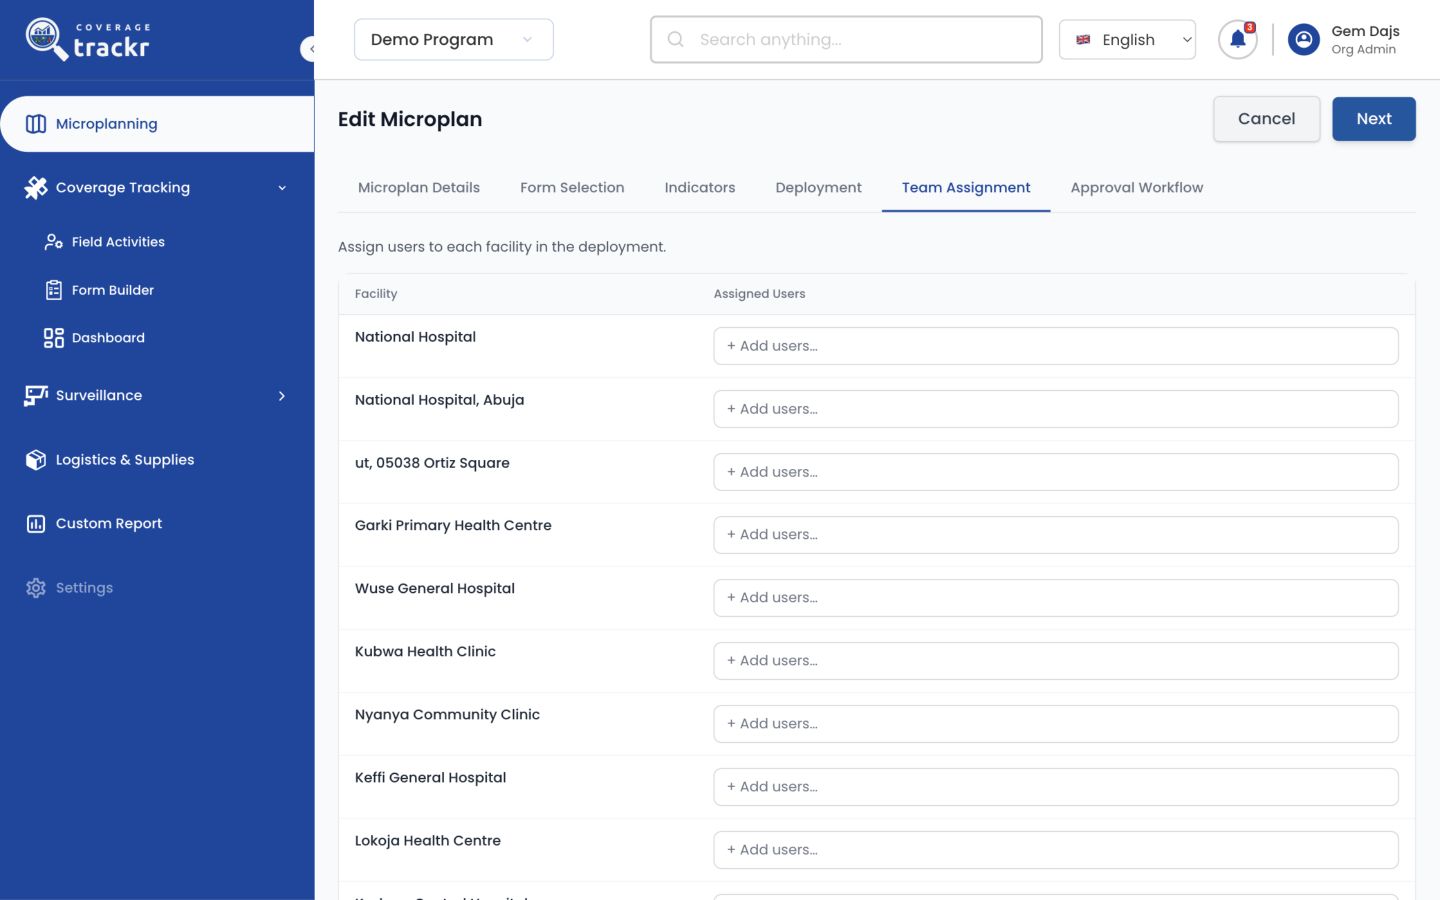Open Add users for Kubwa Health Clinic

coord(1056,661)
